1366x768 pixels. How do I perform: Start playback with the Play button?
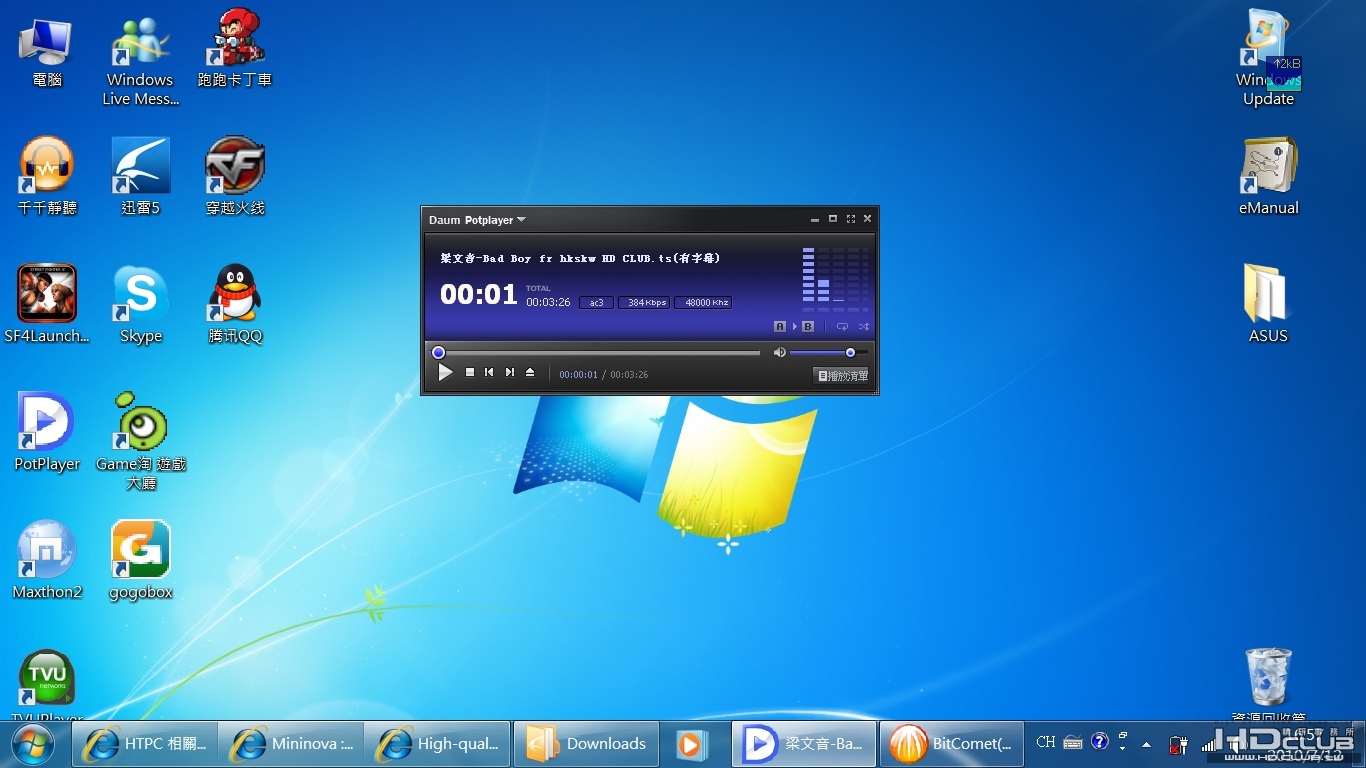pyautogui.click(x=445, y=372)
